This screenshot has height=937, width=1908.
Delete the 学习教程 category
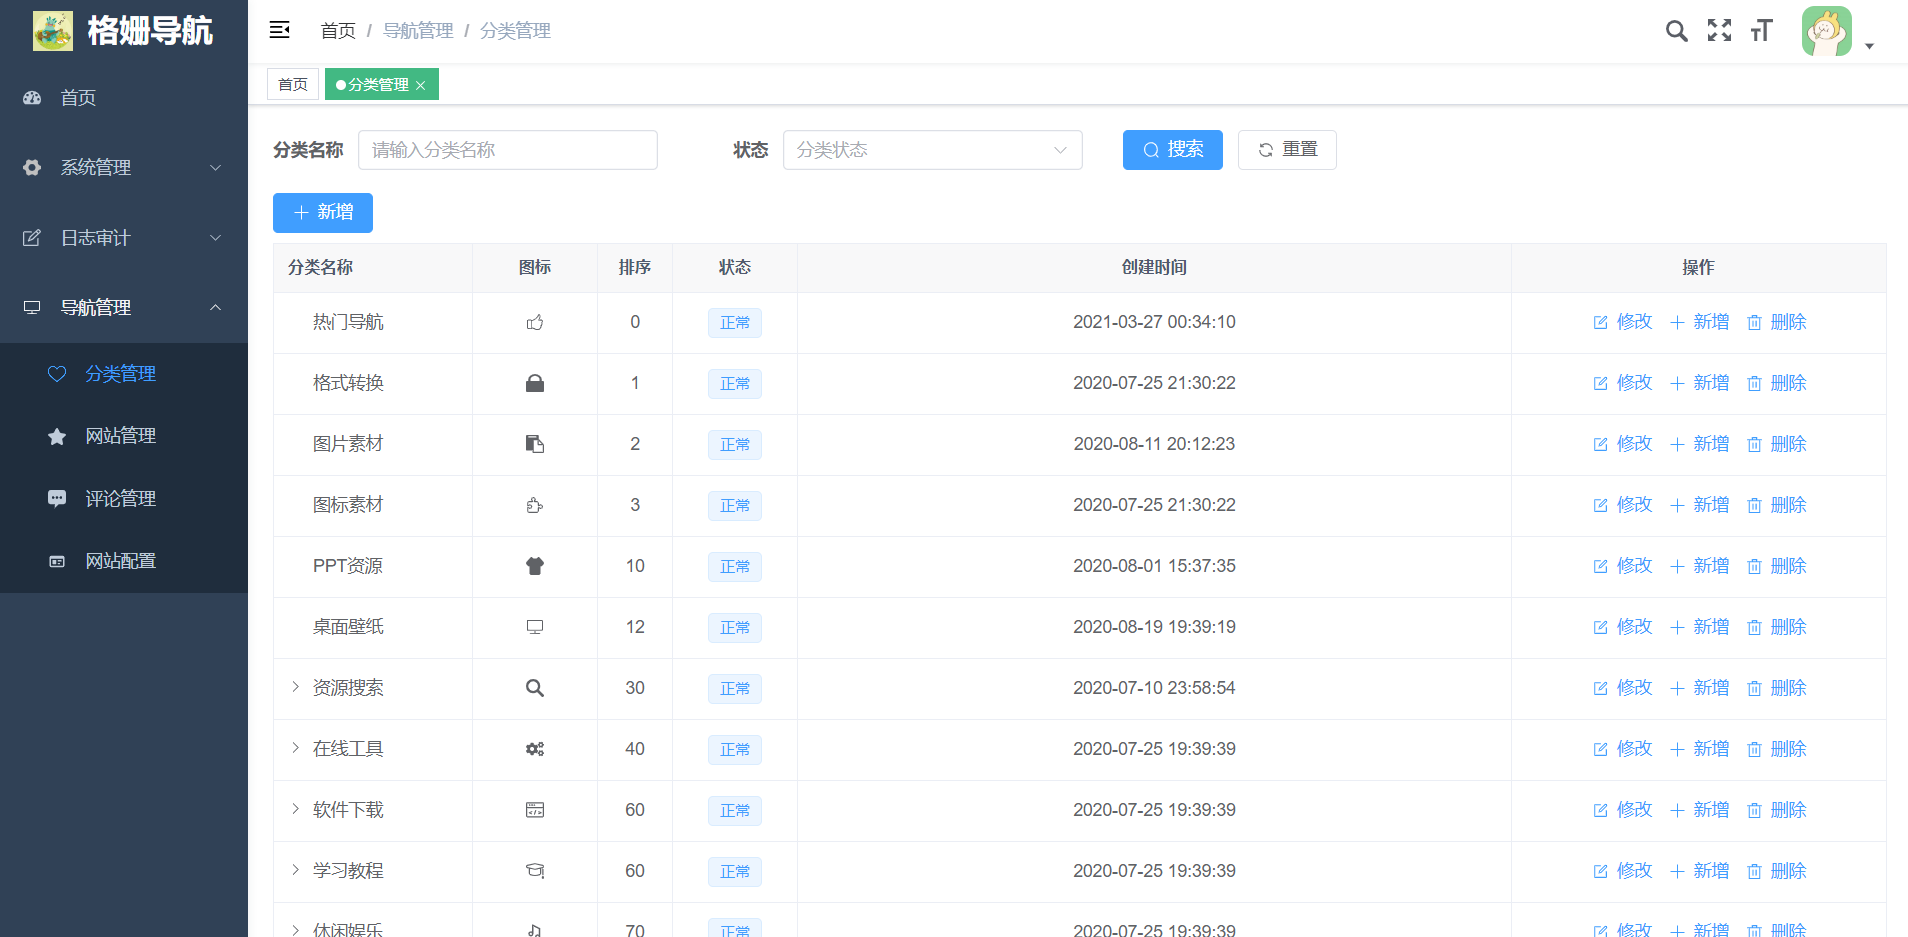tap(1776, 871)
